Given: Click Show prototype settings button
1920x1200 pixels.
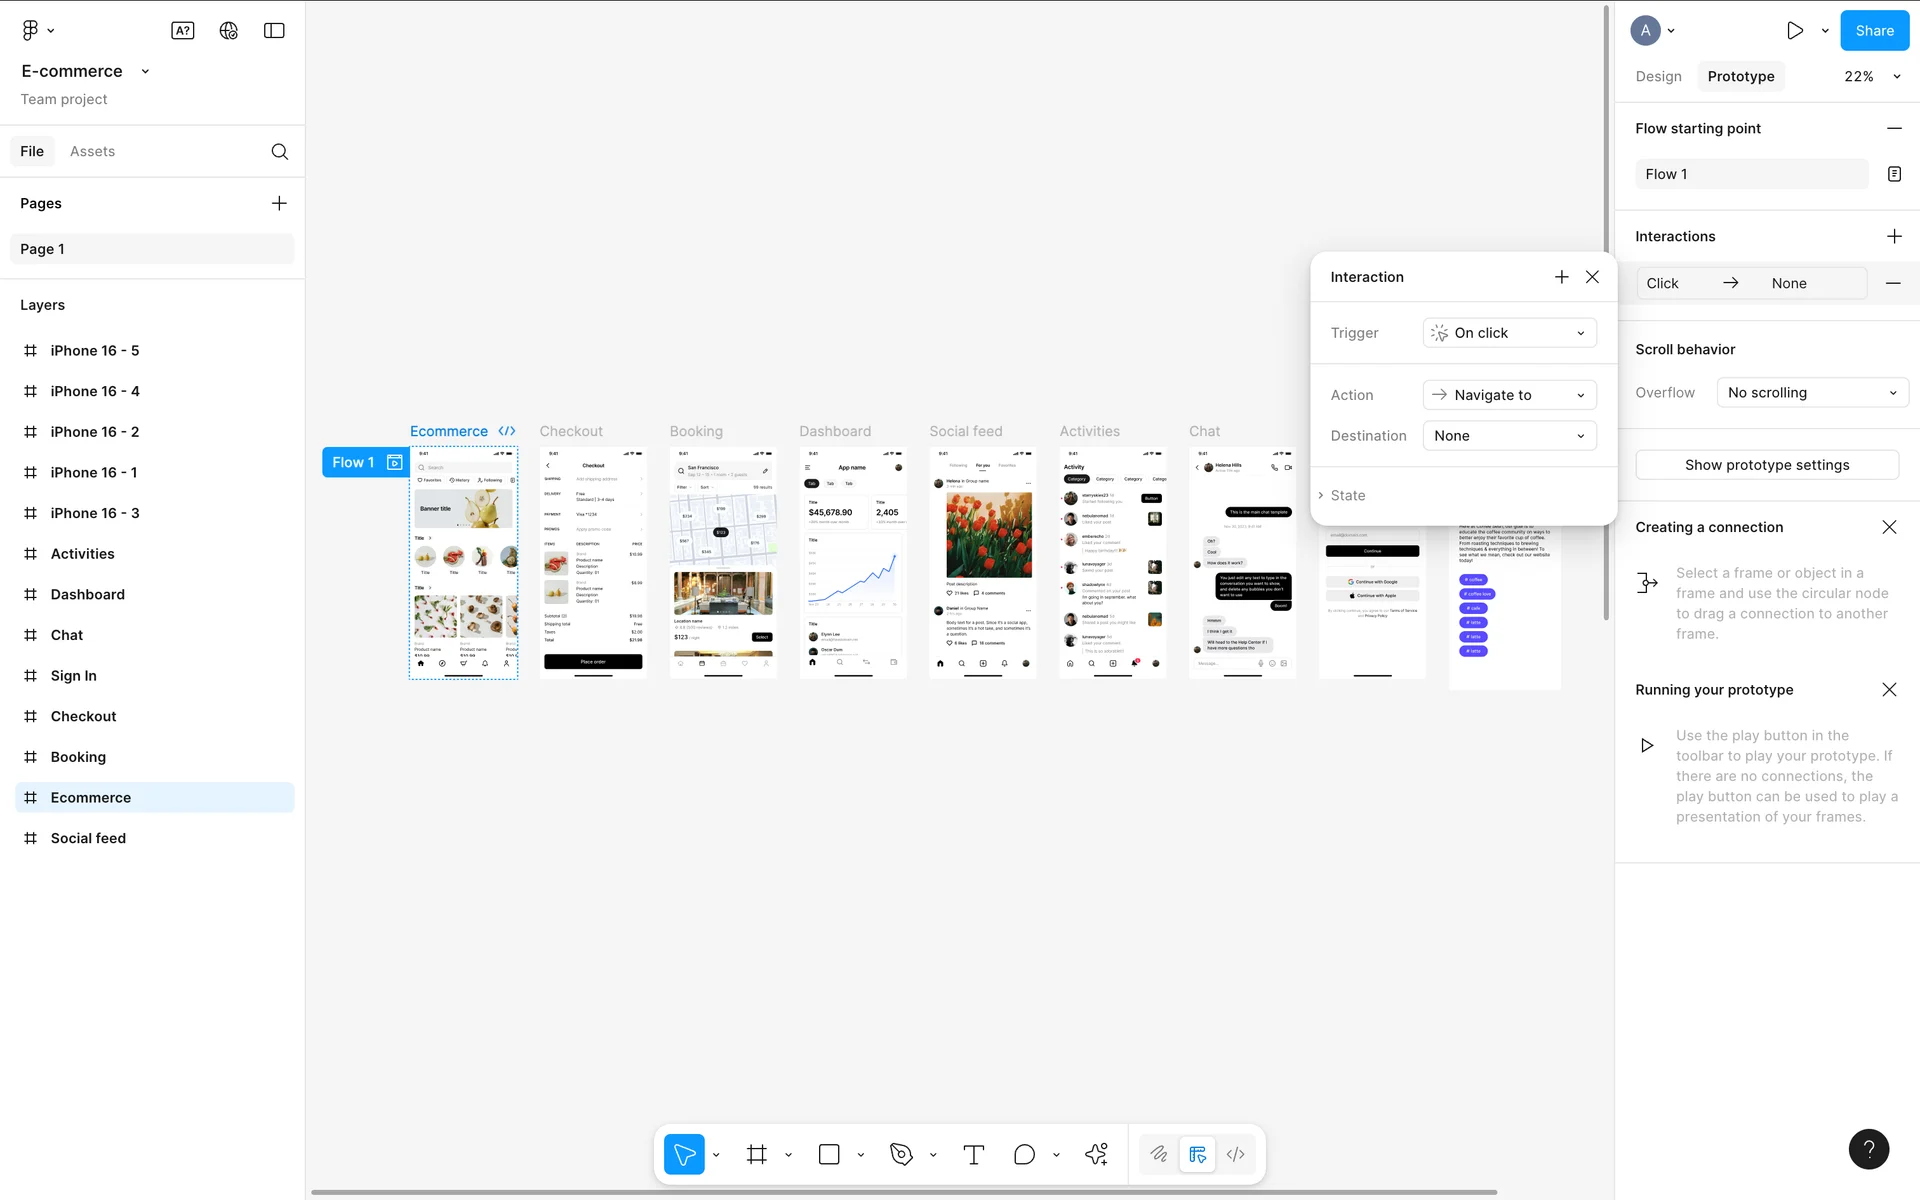Looking at the screenshot, I should (1766, 465).
